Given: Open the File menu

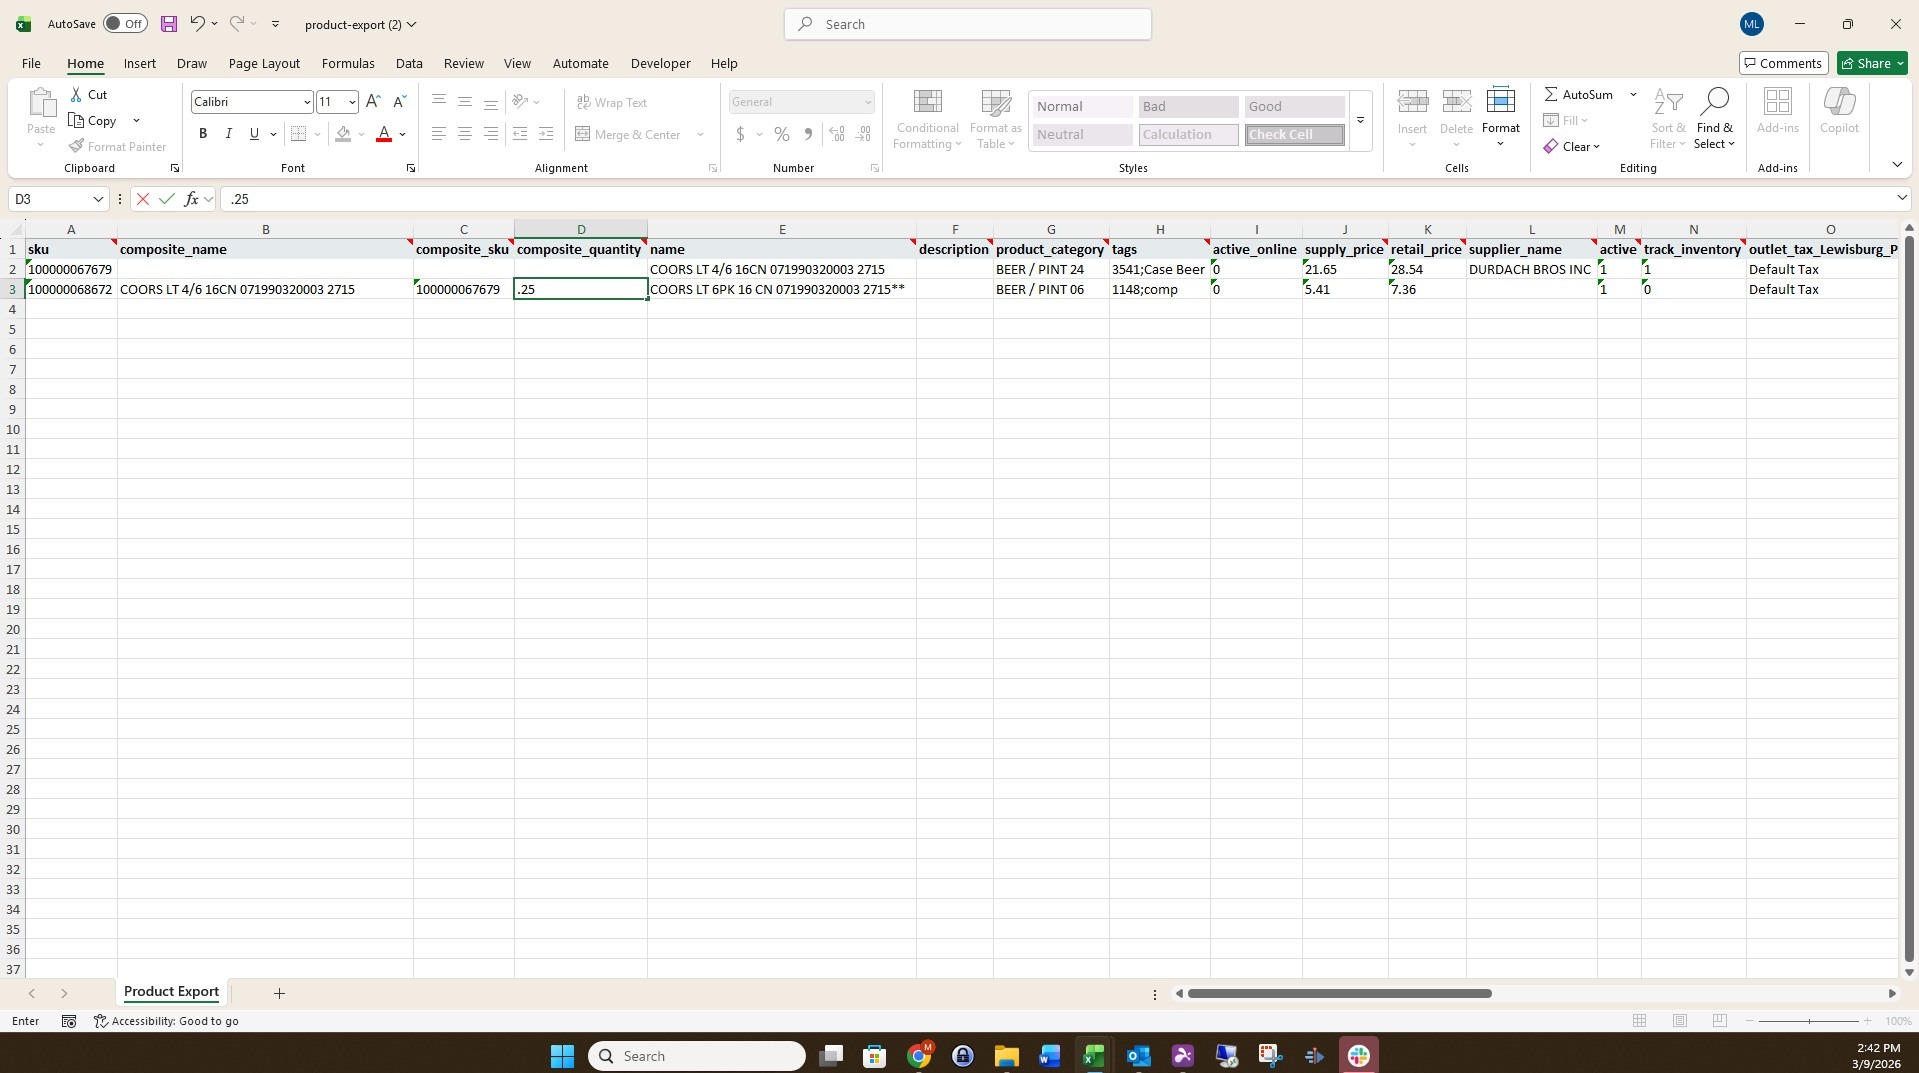Looking at the screenshot, I should click(31, 63).
